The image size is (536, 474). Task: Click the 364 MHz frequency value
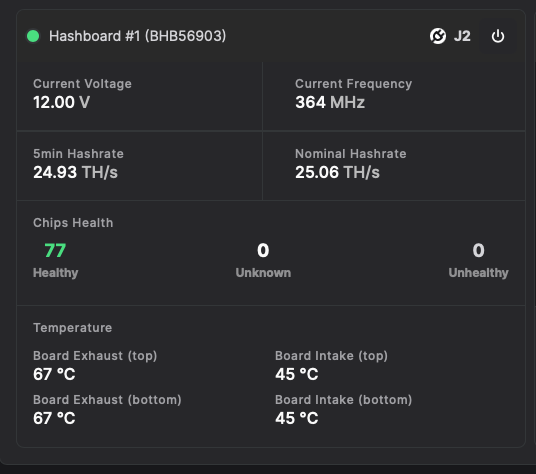coord(330,102)
